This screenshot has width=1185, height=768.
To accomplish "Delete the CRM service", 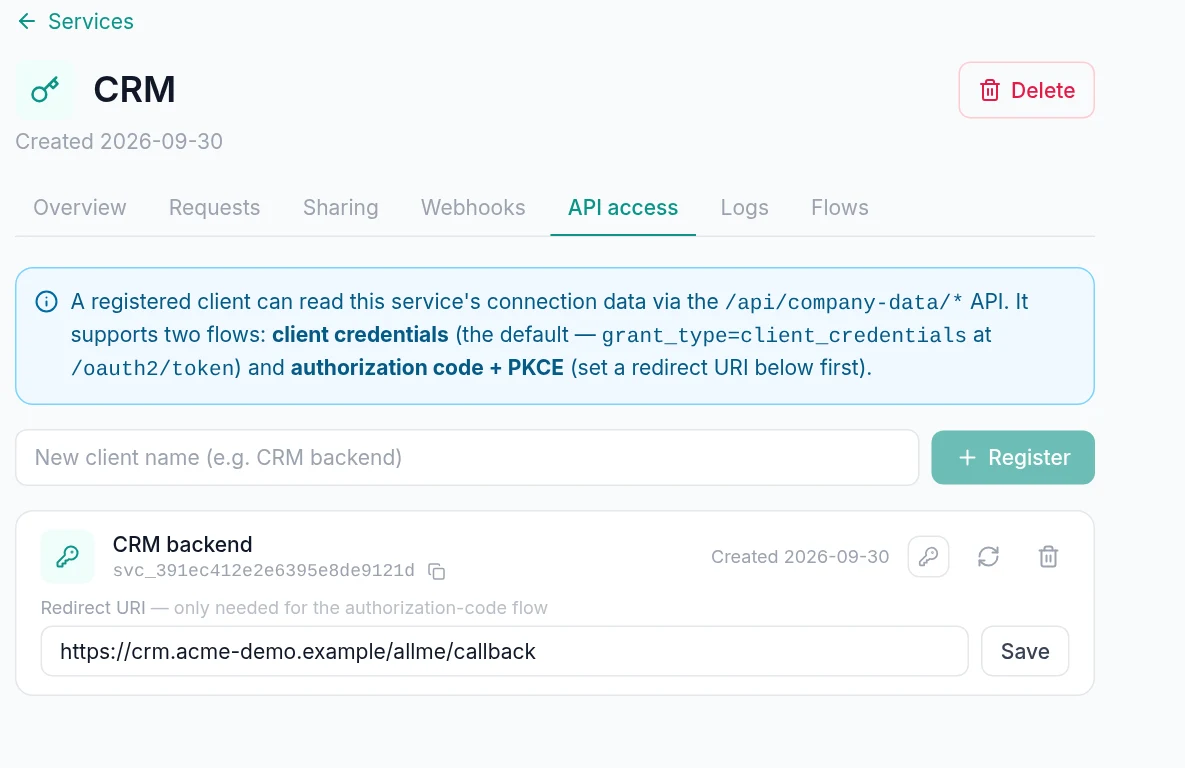I will [1026, 90].
